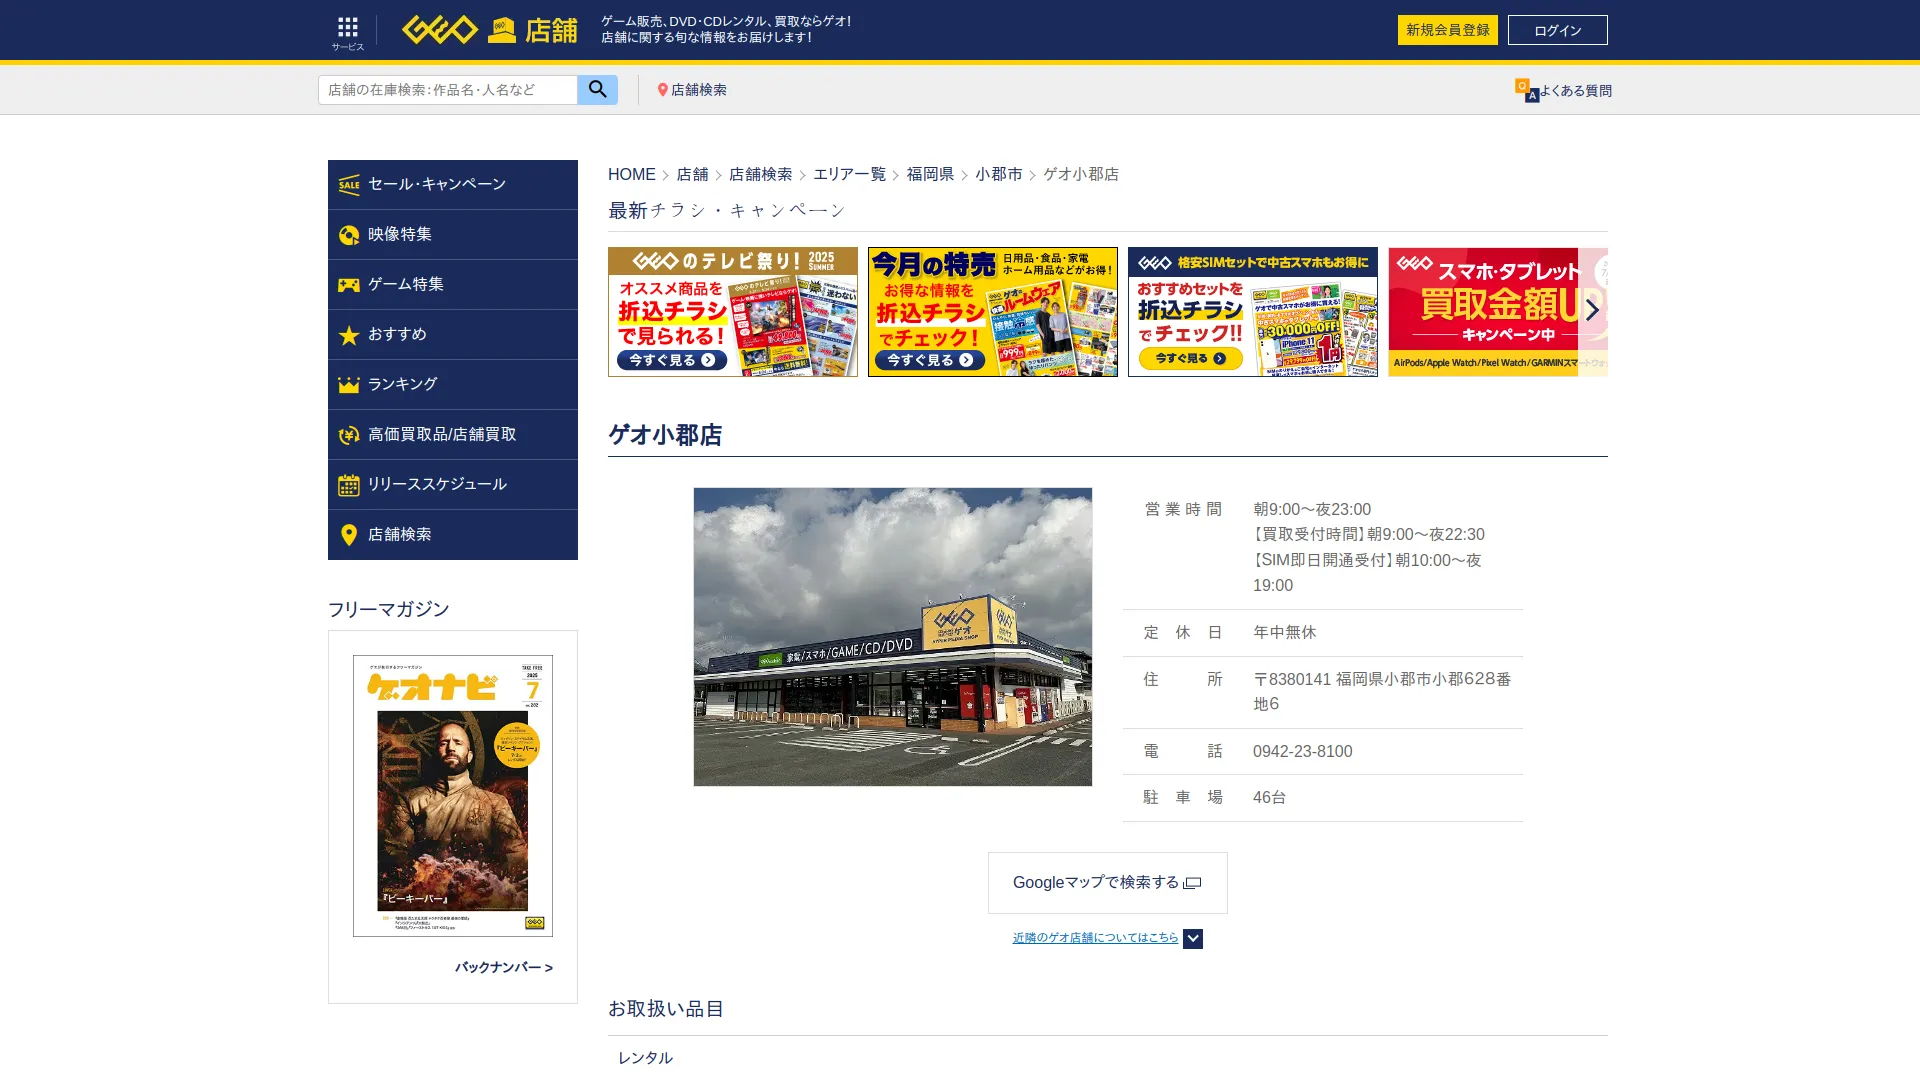Open ランキング menu item

click(x=453, y=384)
